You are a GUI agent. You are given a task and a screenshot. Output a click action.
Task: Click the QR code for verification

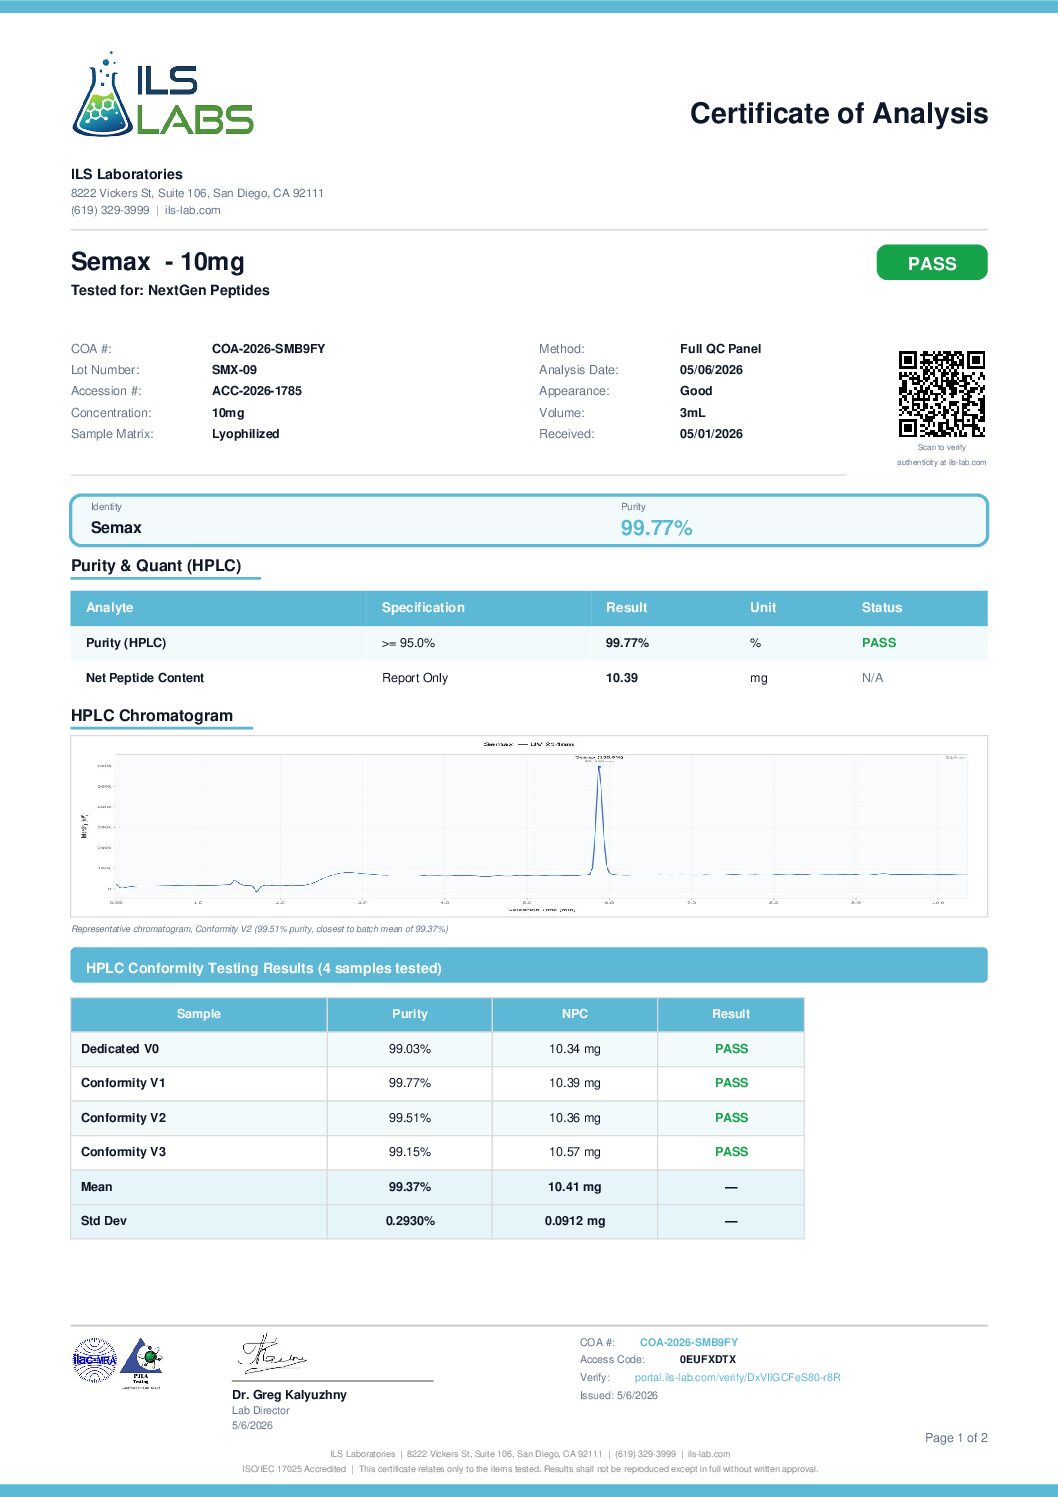click(941, 393)
